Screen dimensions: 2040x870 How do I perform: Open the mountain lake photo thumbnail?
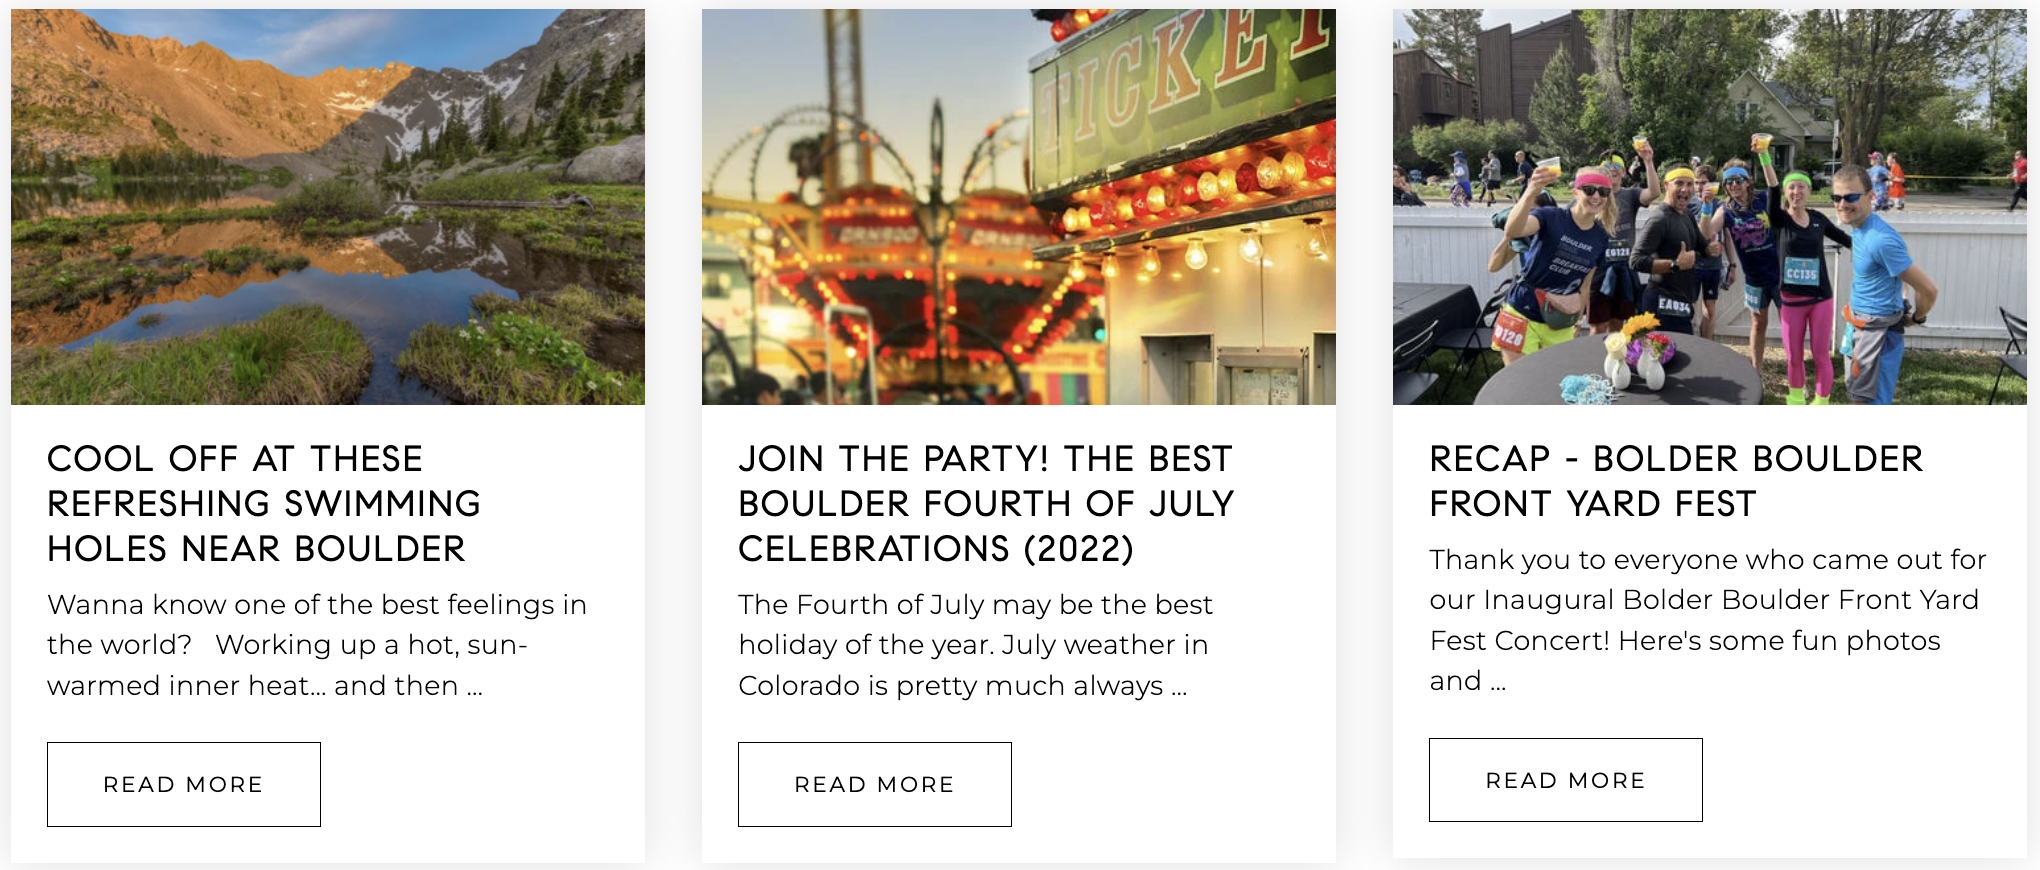tap(327, 207)
